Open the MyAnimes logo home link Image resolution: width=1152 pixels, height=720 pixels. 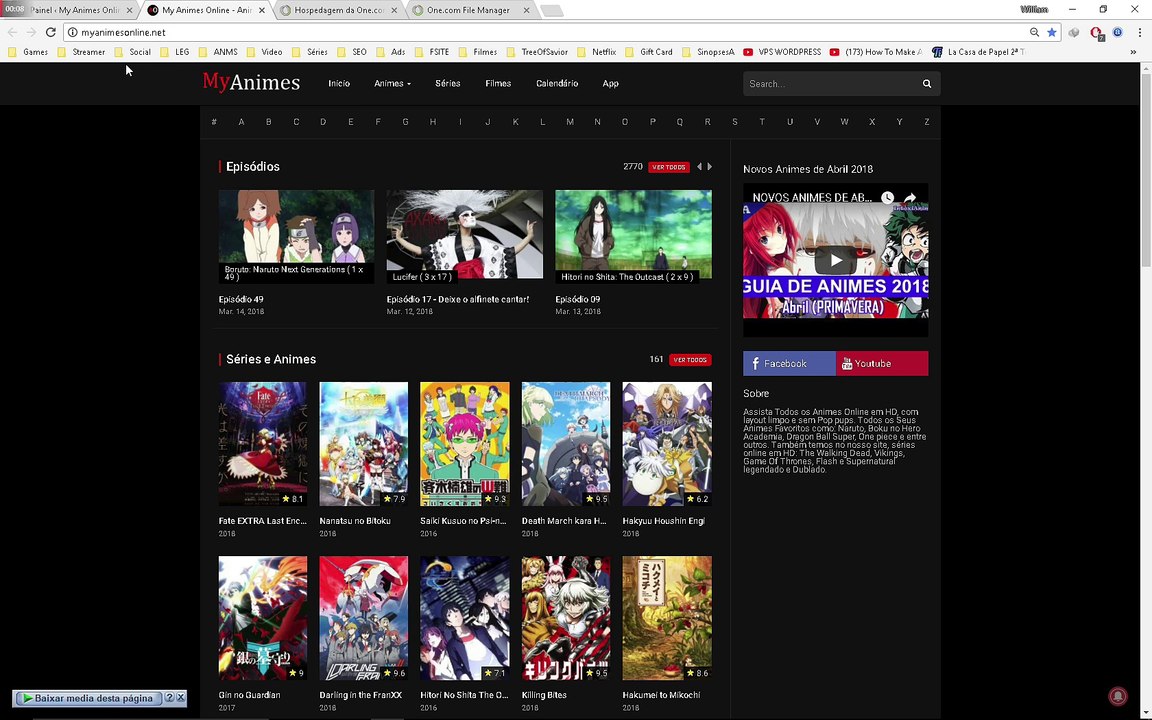(251, 82)
